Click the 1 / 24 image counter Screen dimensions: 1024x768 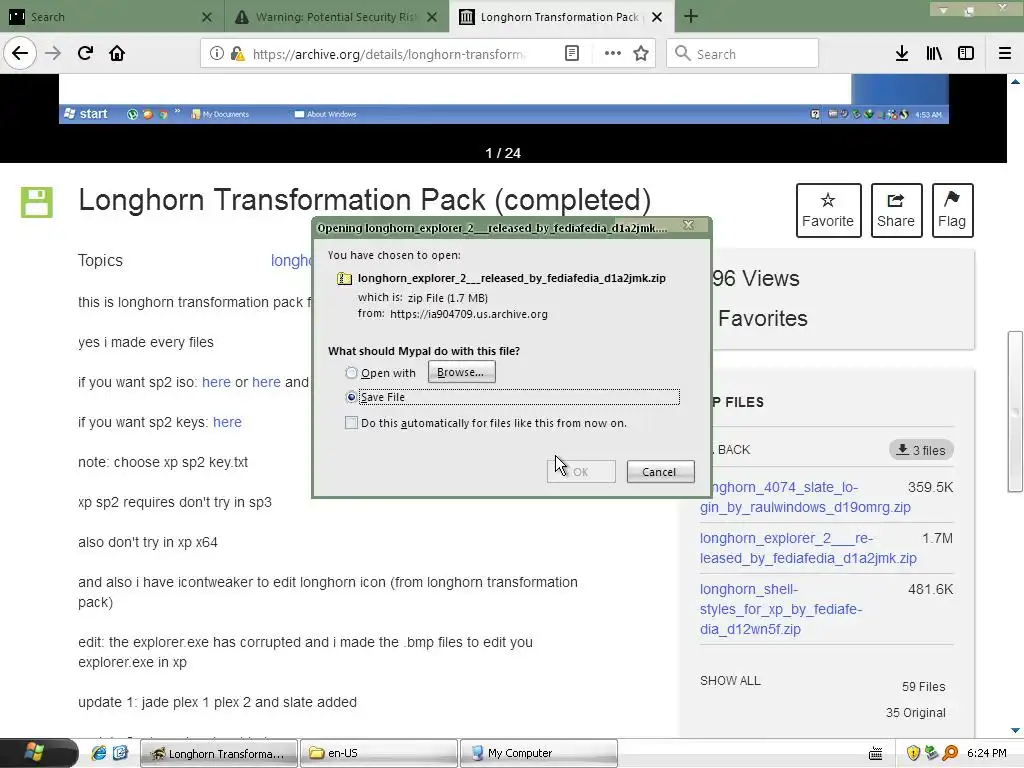(503, 153)
